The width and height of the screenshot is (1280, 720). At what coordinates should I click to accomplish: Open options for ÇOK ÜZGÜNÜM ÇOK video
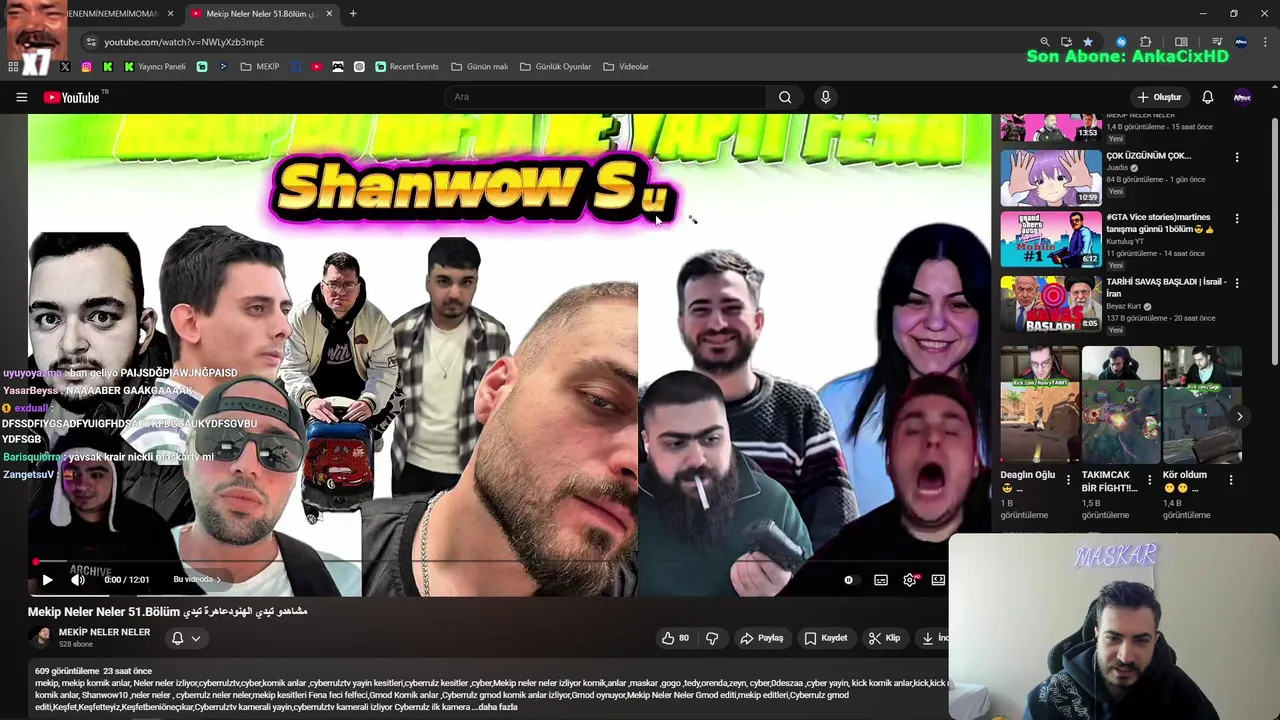click(1237, 158)
